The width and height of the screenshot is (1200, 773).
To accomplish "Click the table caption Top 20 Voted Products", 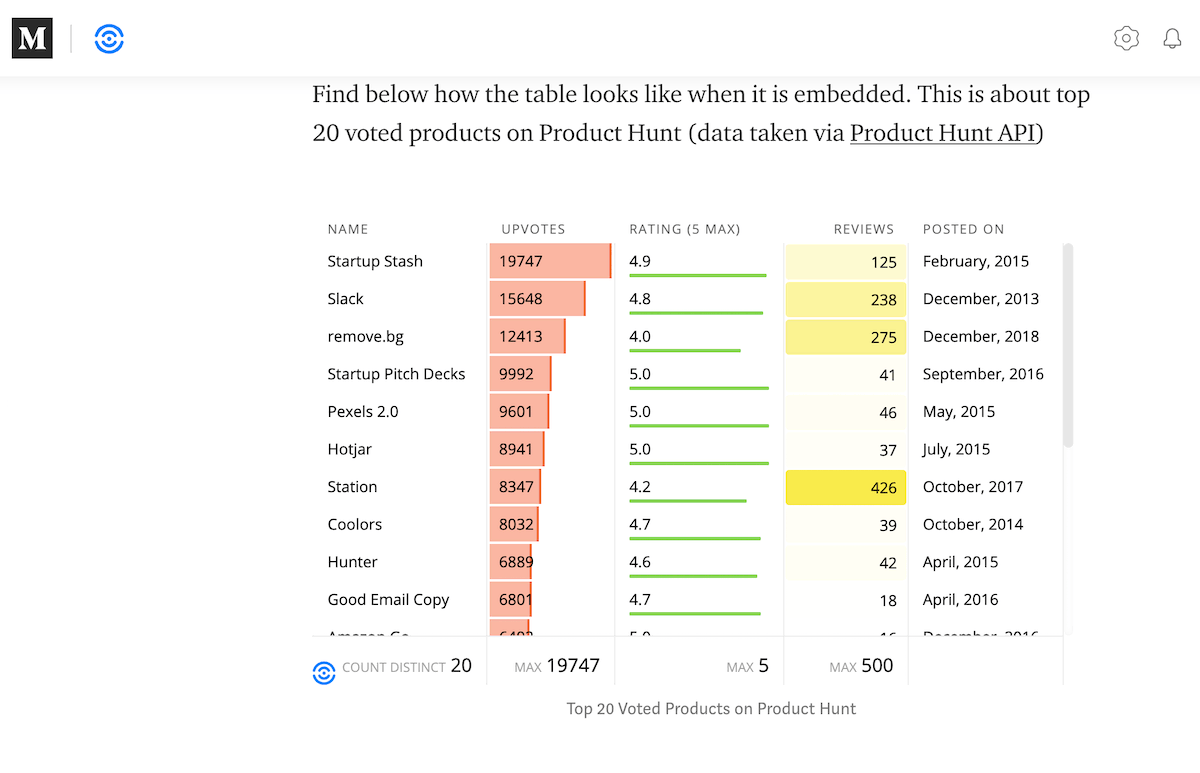I will [711, 708].
